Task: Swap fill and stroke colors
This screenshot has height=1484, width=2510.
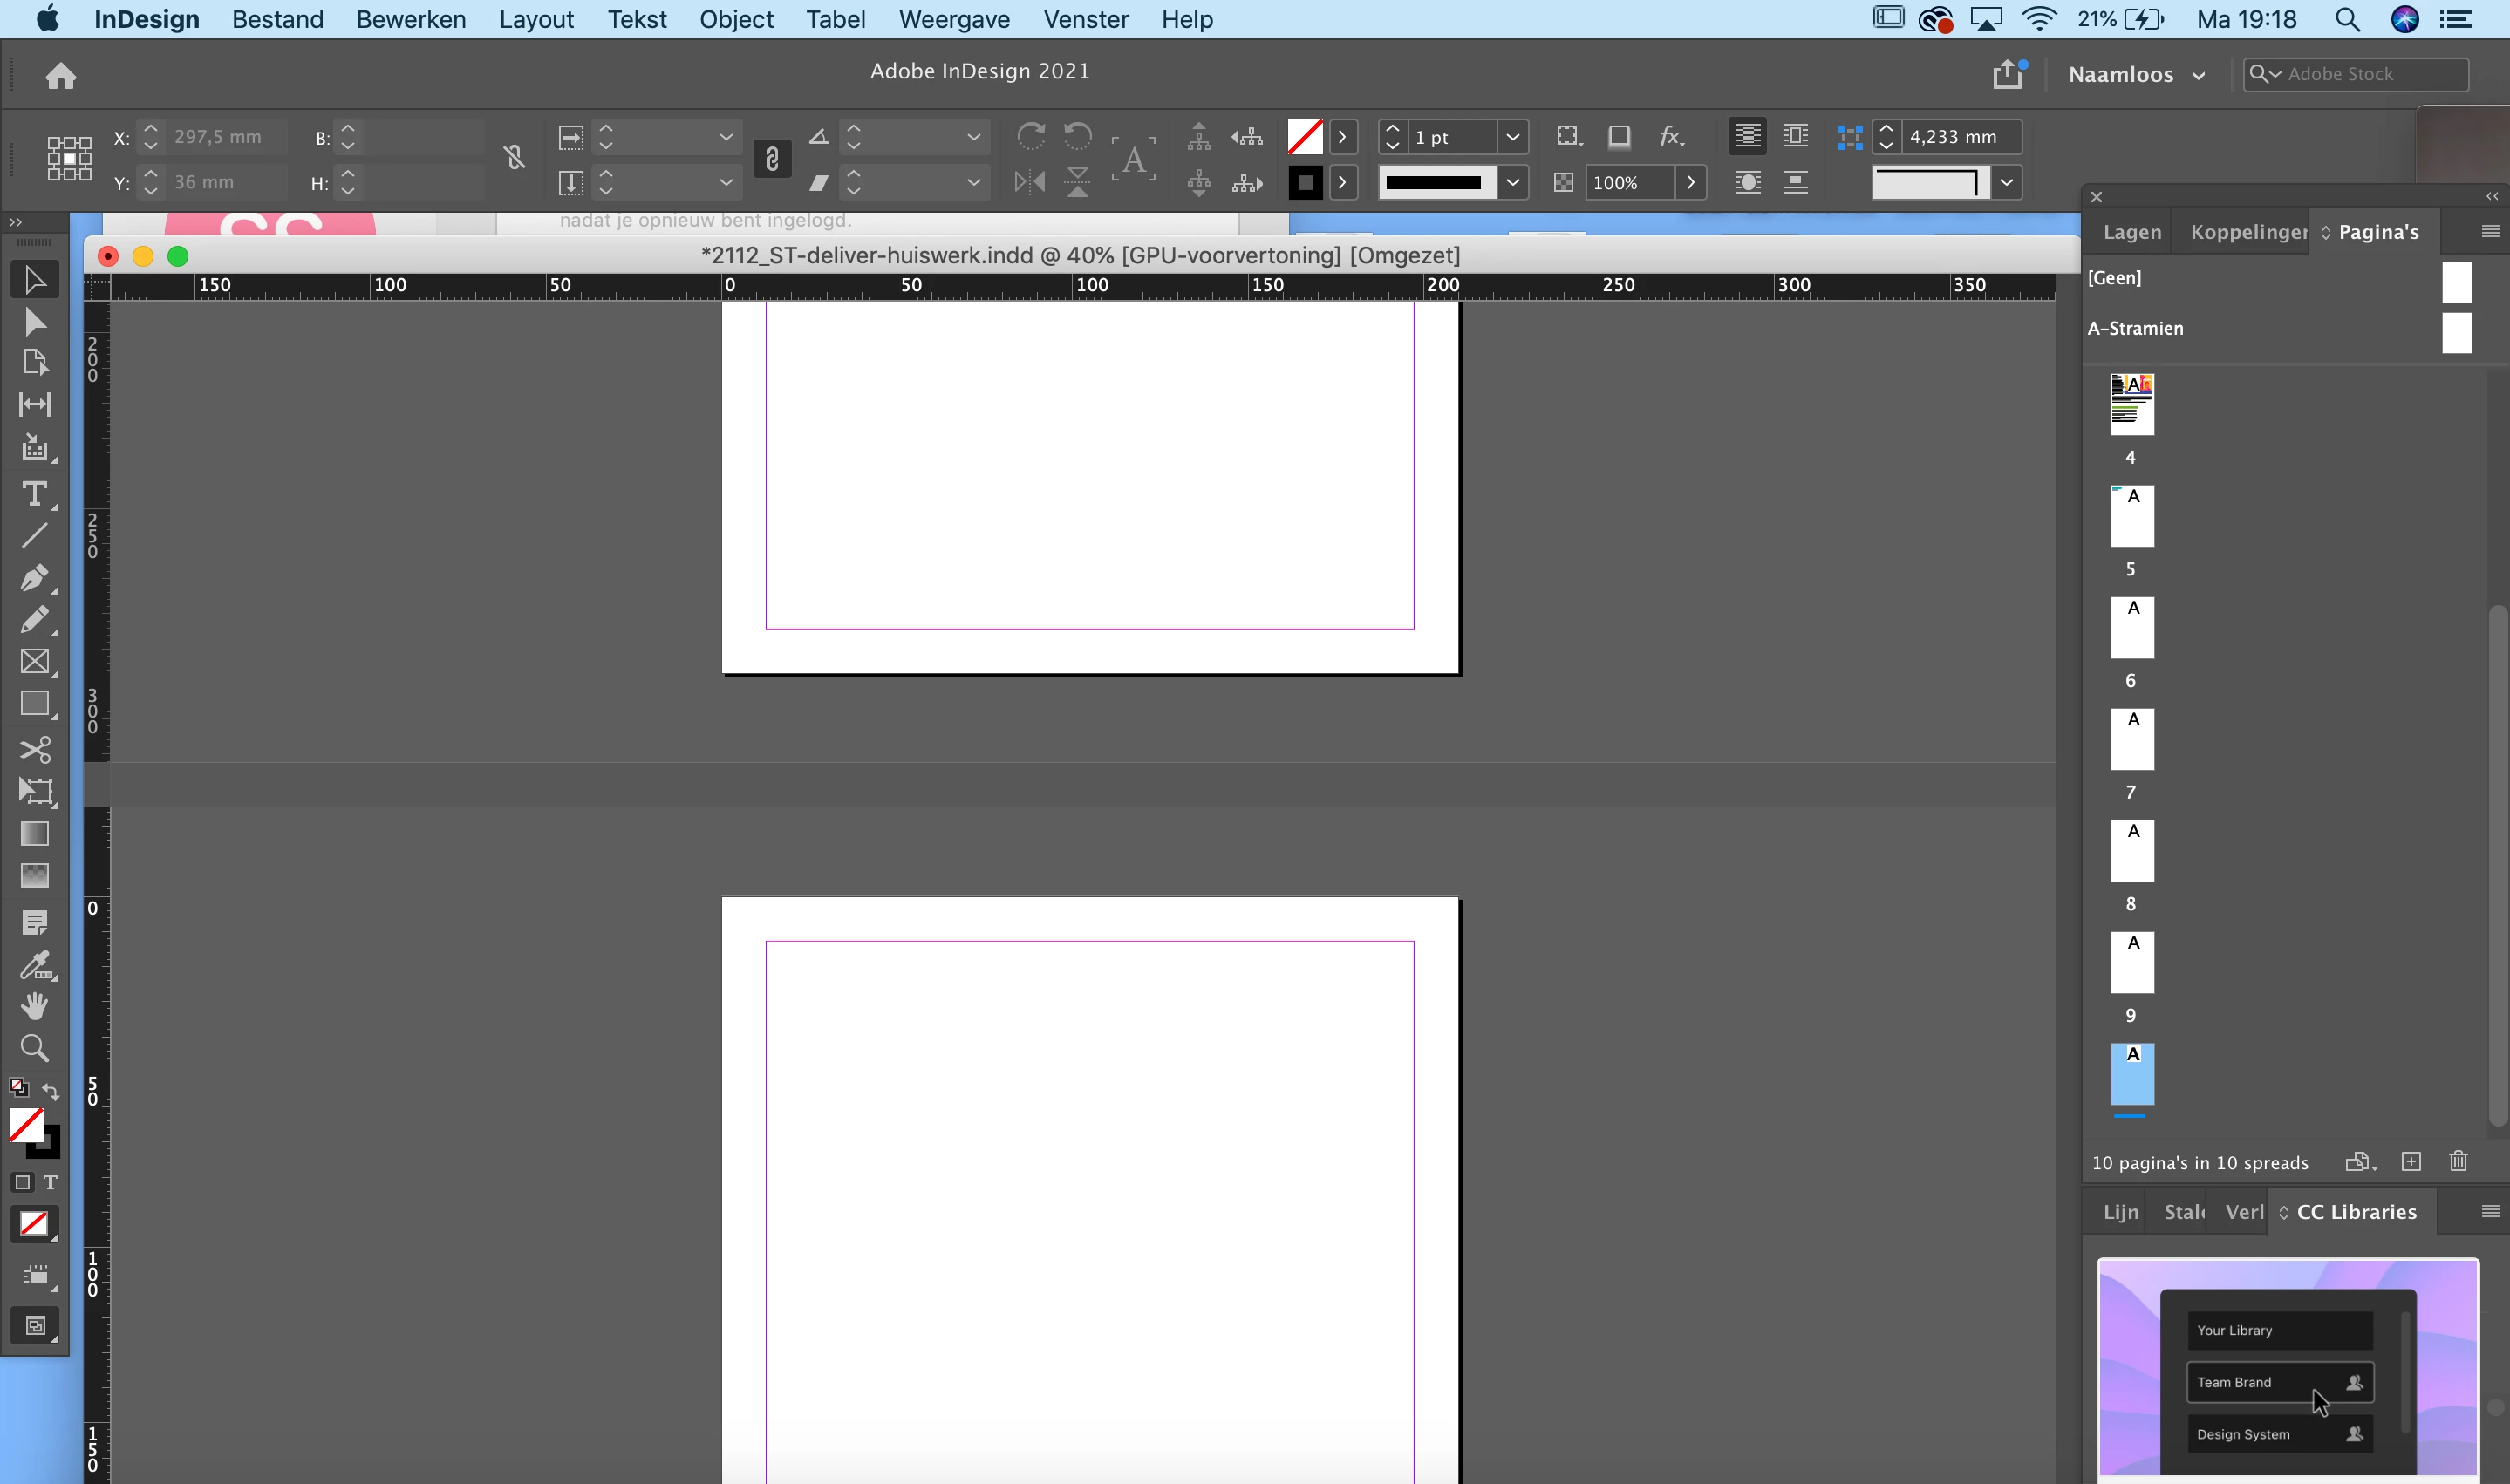Action: pyautogui.click(x=50, y=1090)
